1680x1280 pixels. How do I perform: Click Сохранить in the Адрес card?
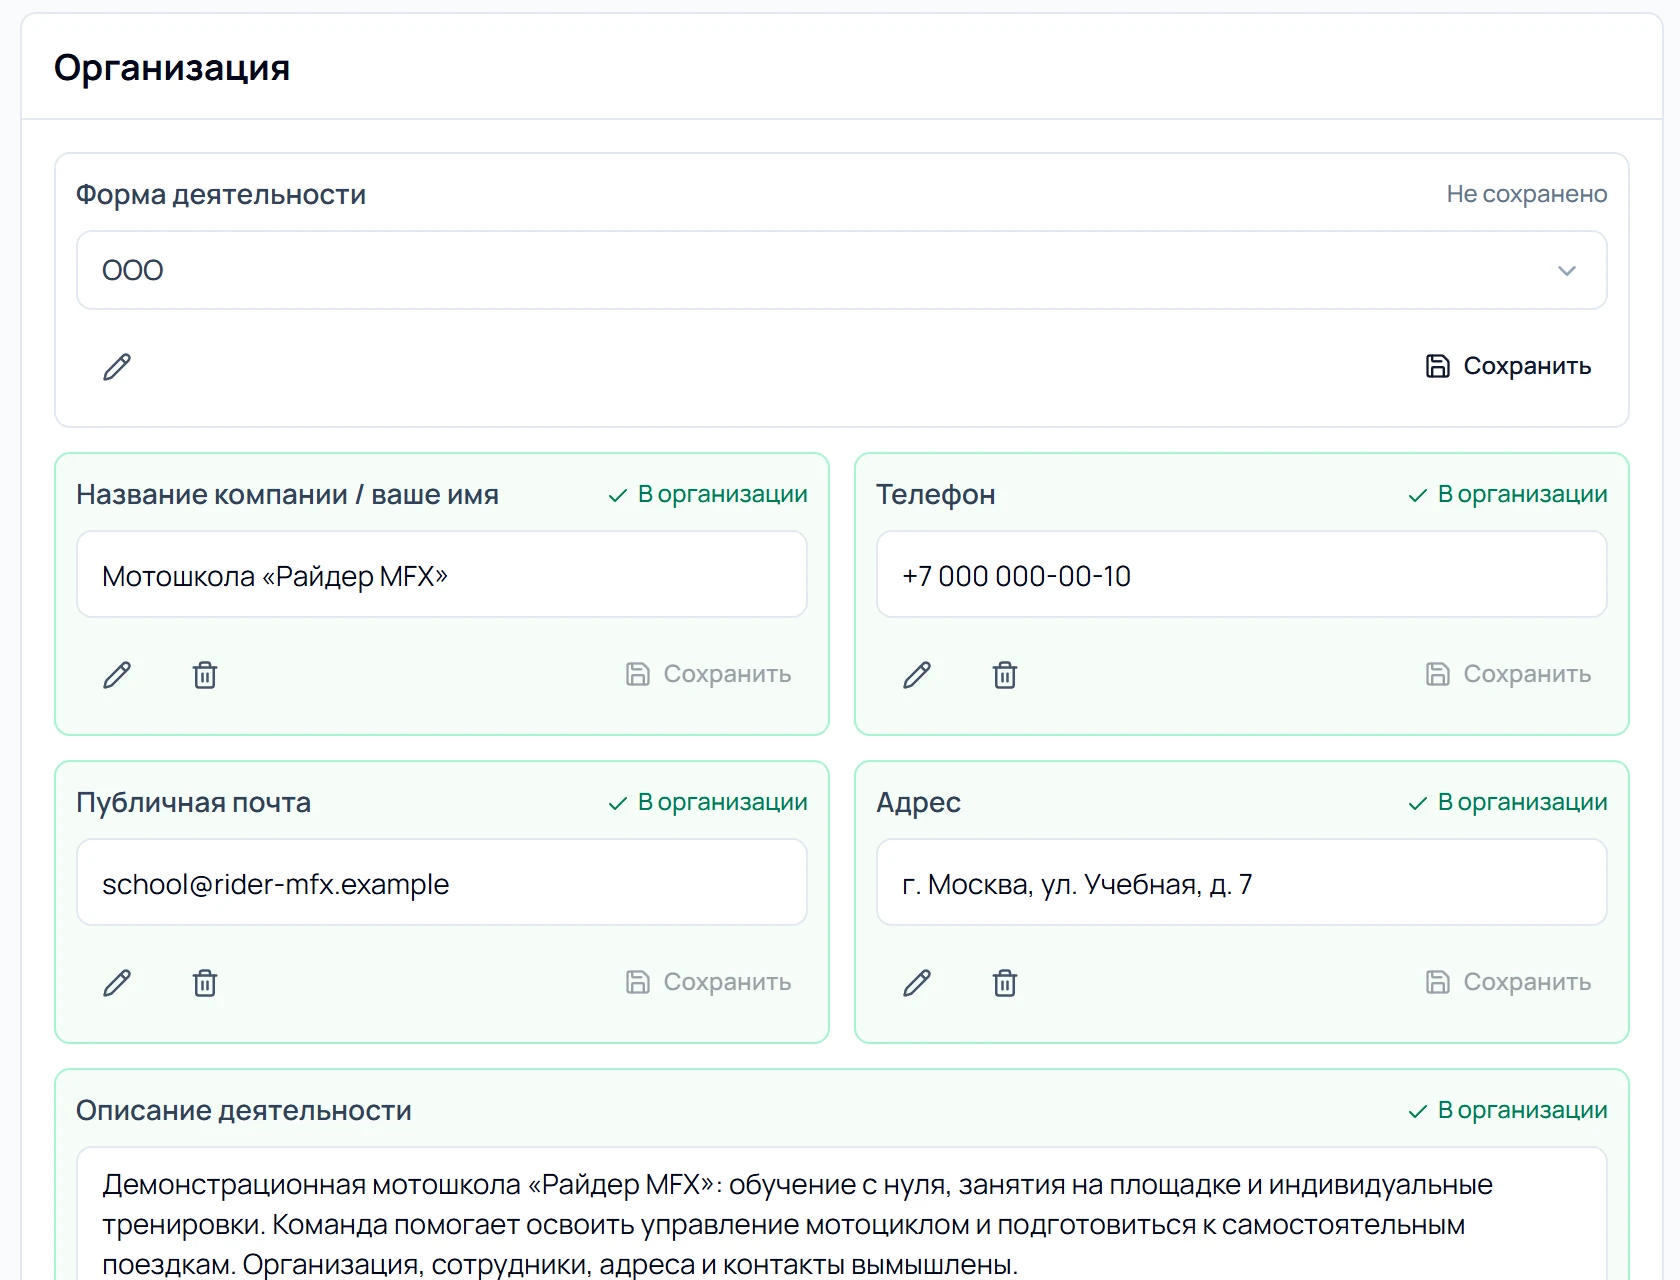pyautogui.click(x=1508, y=982)
